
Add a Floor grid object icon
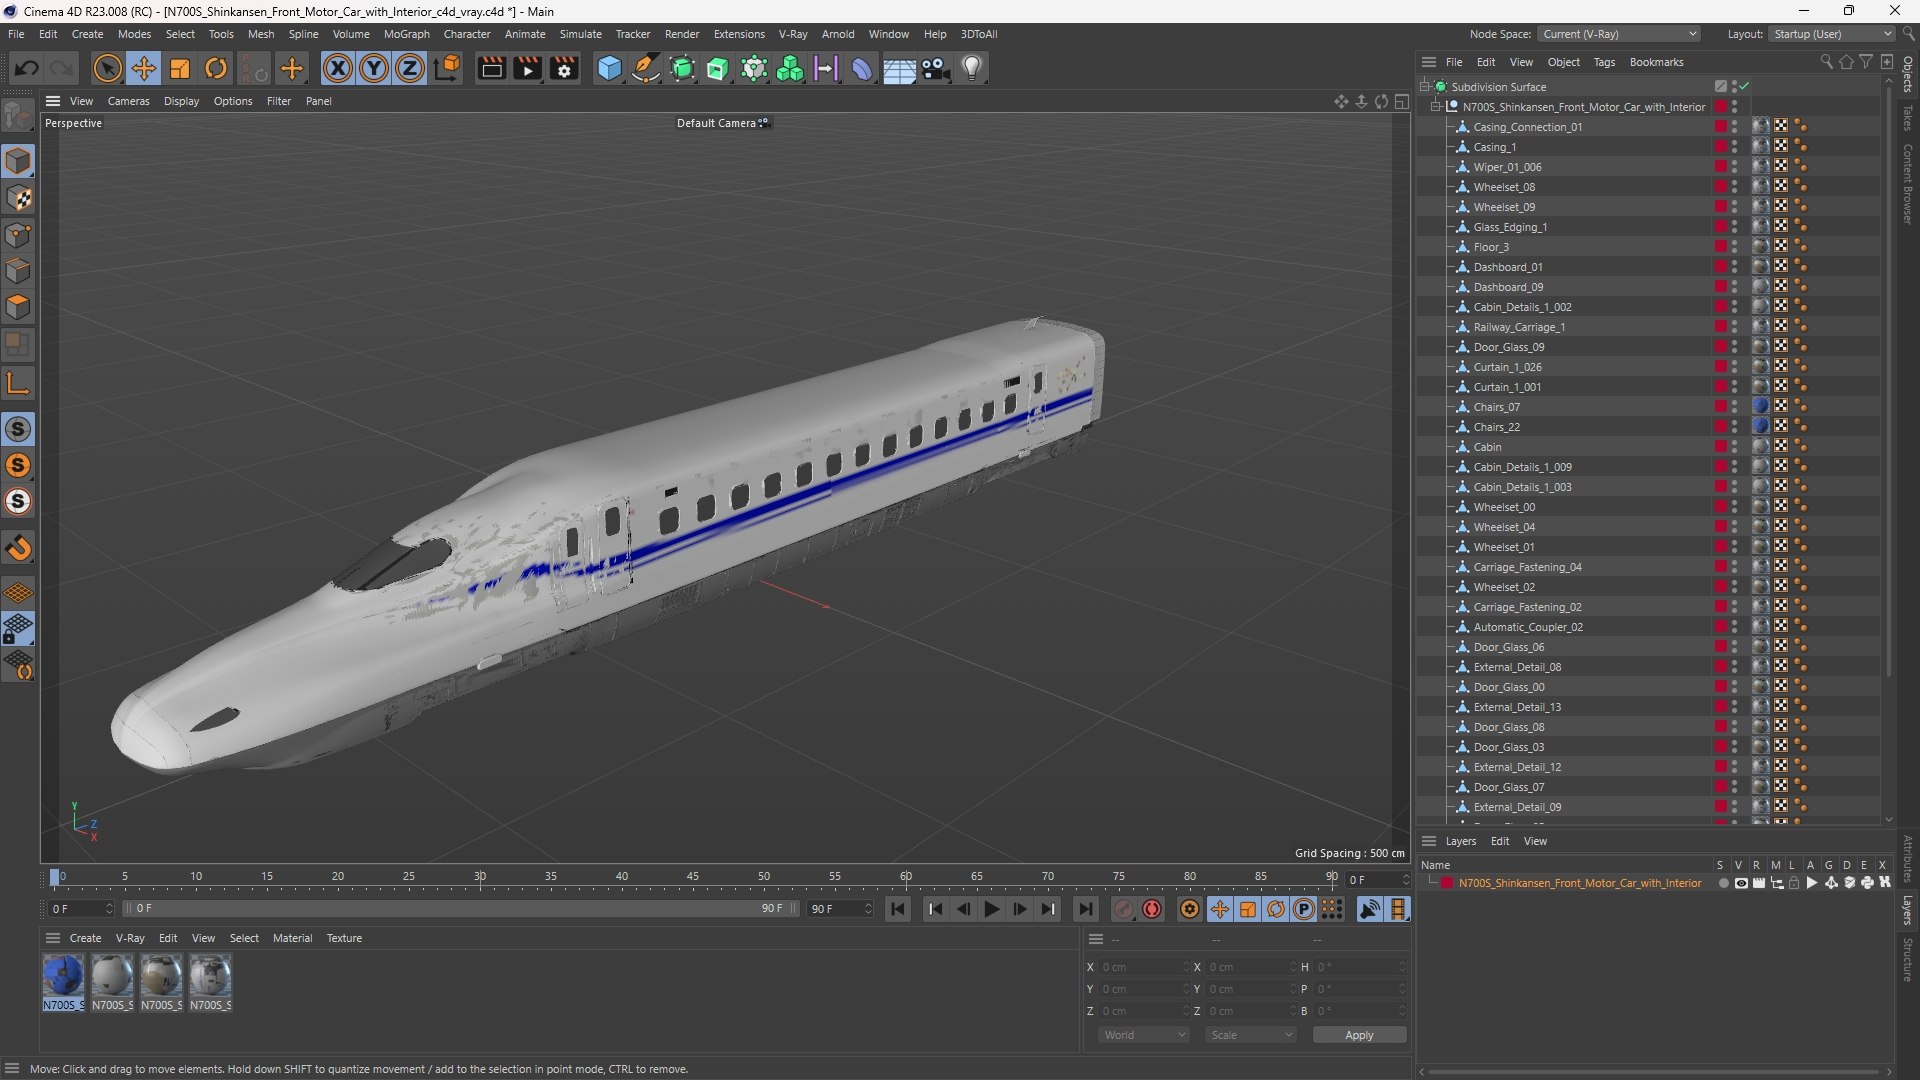[898, 68]
